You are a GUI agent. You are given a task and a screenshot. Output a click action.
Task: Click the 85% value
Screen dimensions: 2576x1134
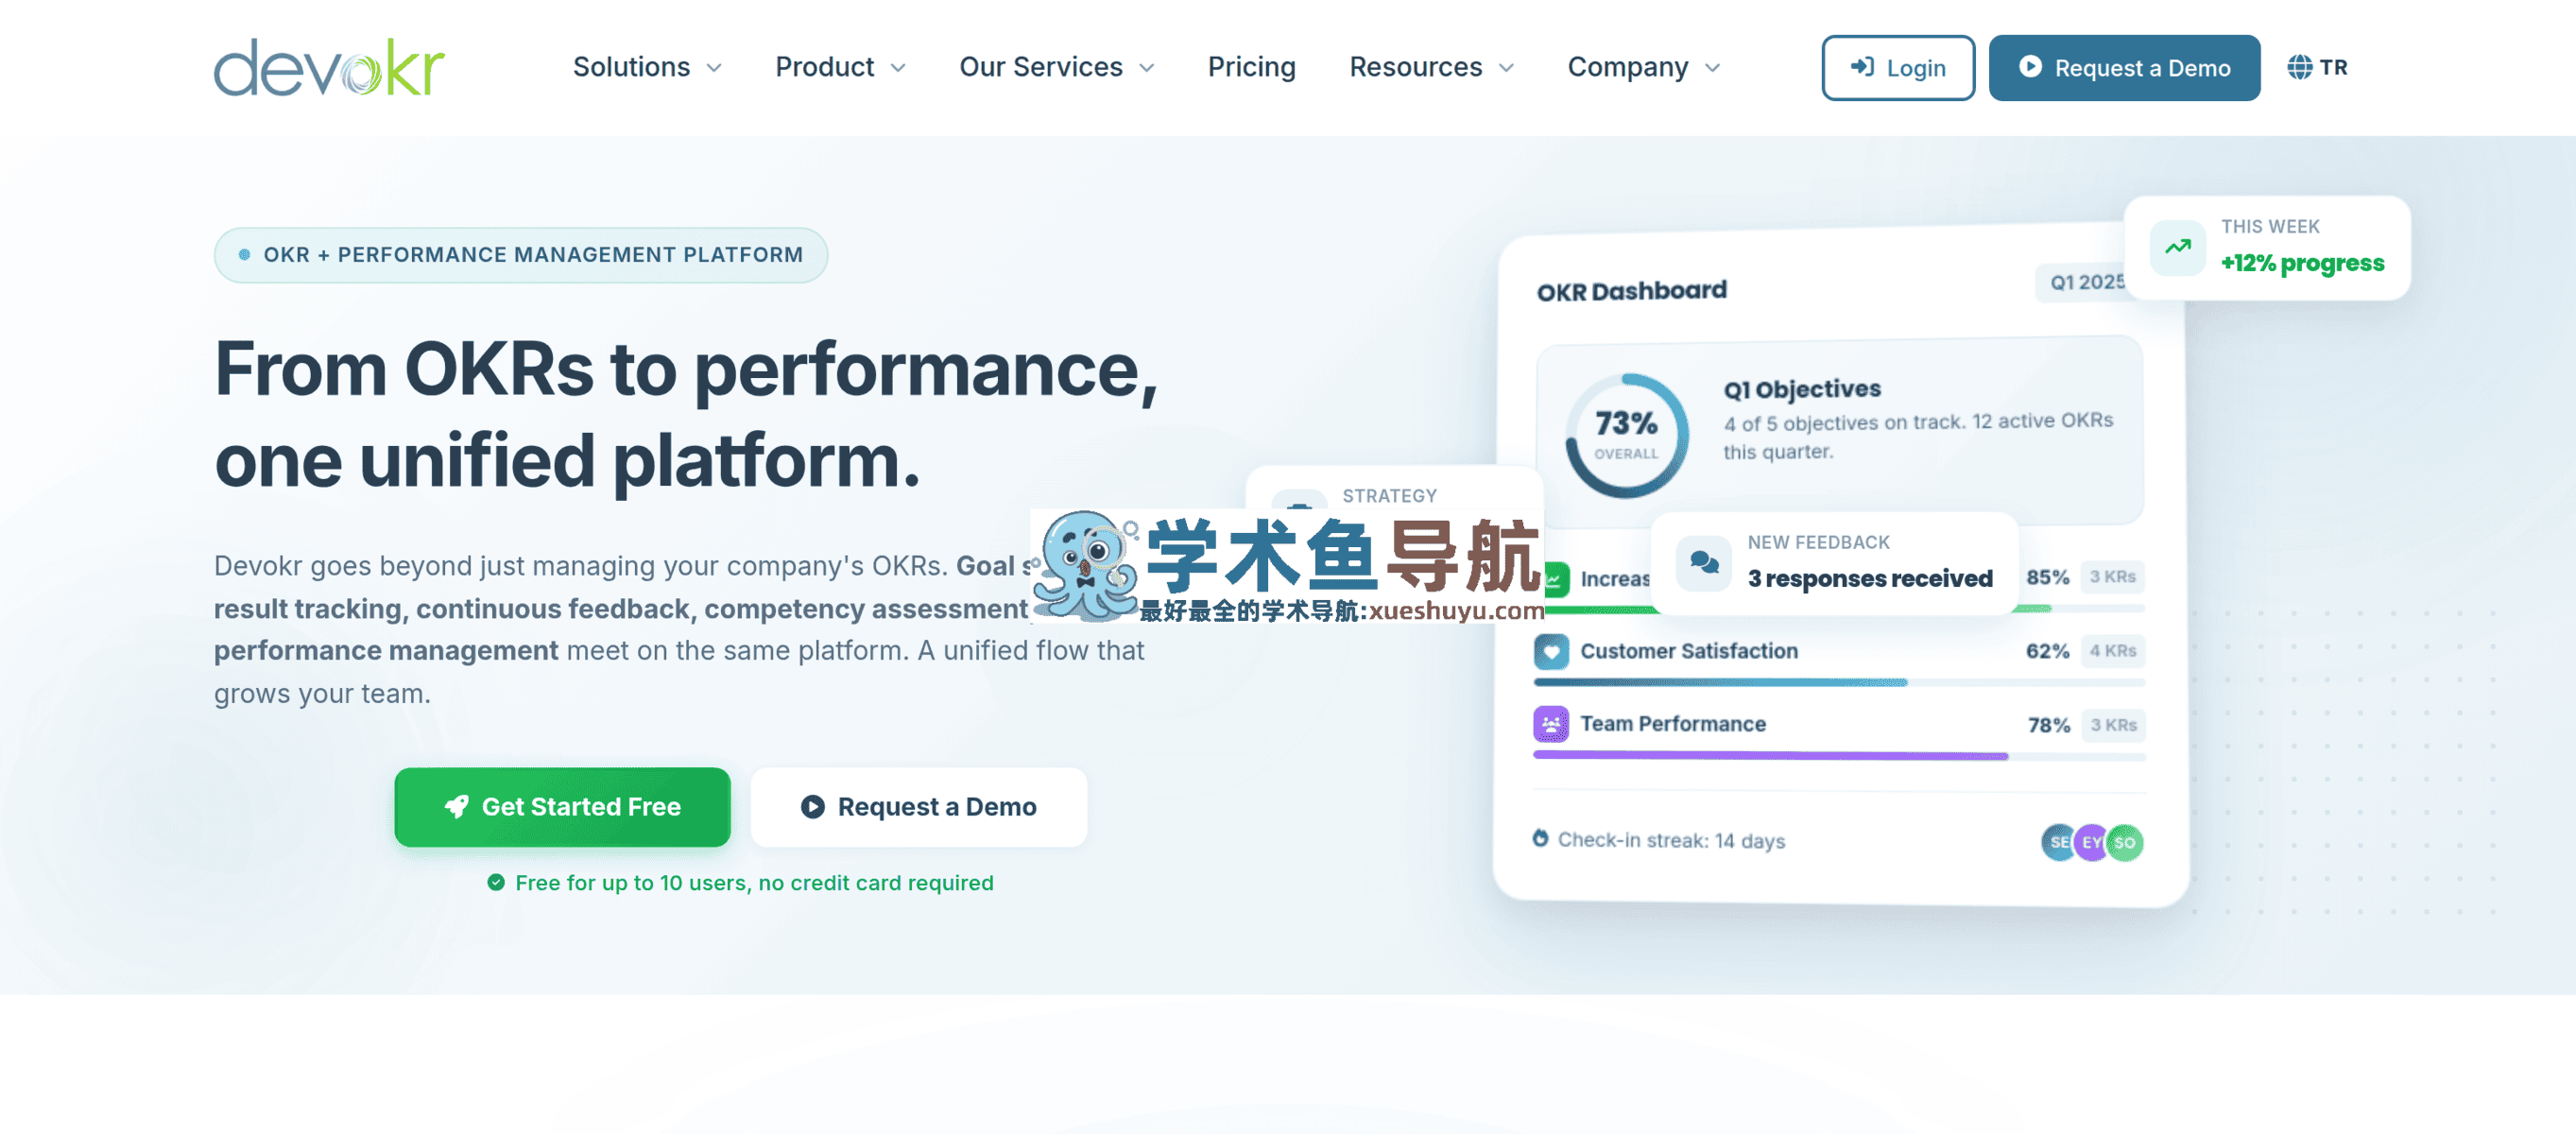tap(2047, 577)
